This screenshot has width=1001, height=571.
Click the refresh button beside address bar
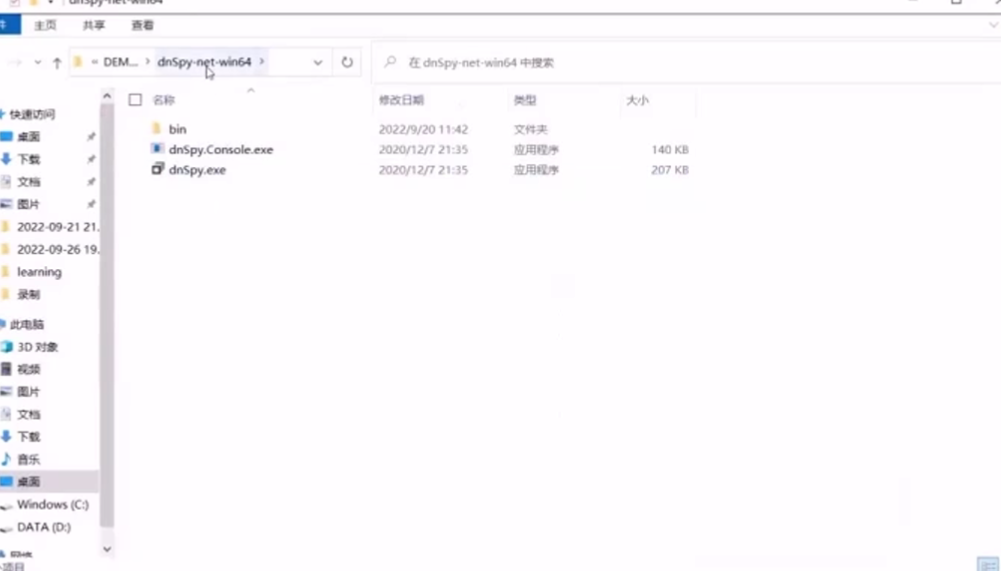pos(347,62)
